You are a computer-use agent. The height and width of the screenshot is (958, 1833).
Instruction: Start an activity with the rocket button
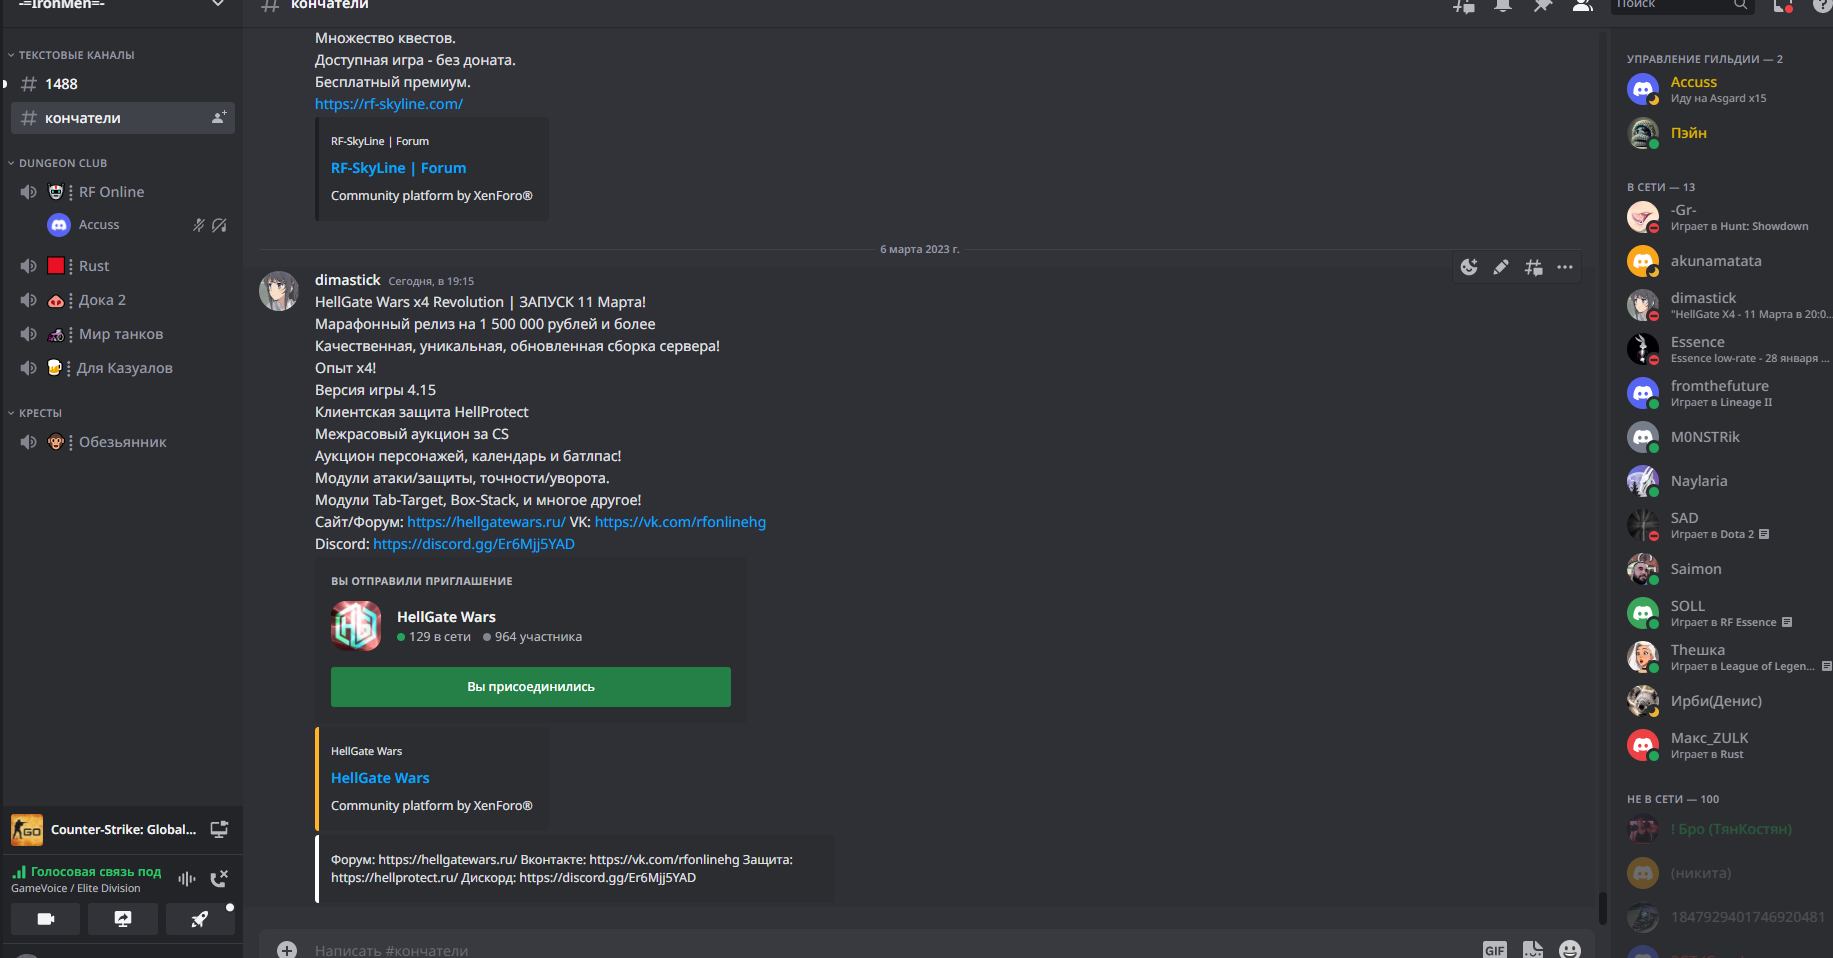200,919
